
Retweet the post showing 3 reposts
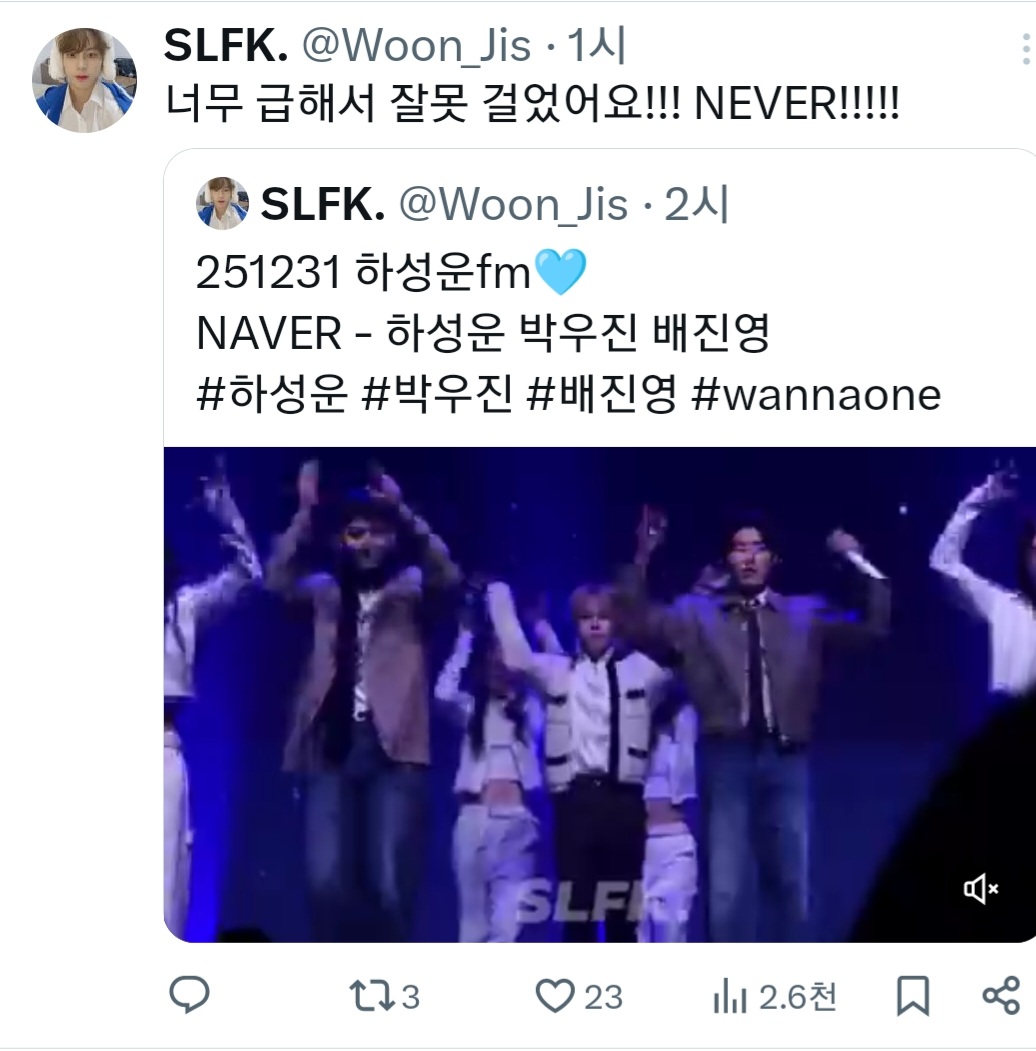click(384, 996)
